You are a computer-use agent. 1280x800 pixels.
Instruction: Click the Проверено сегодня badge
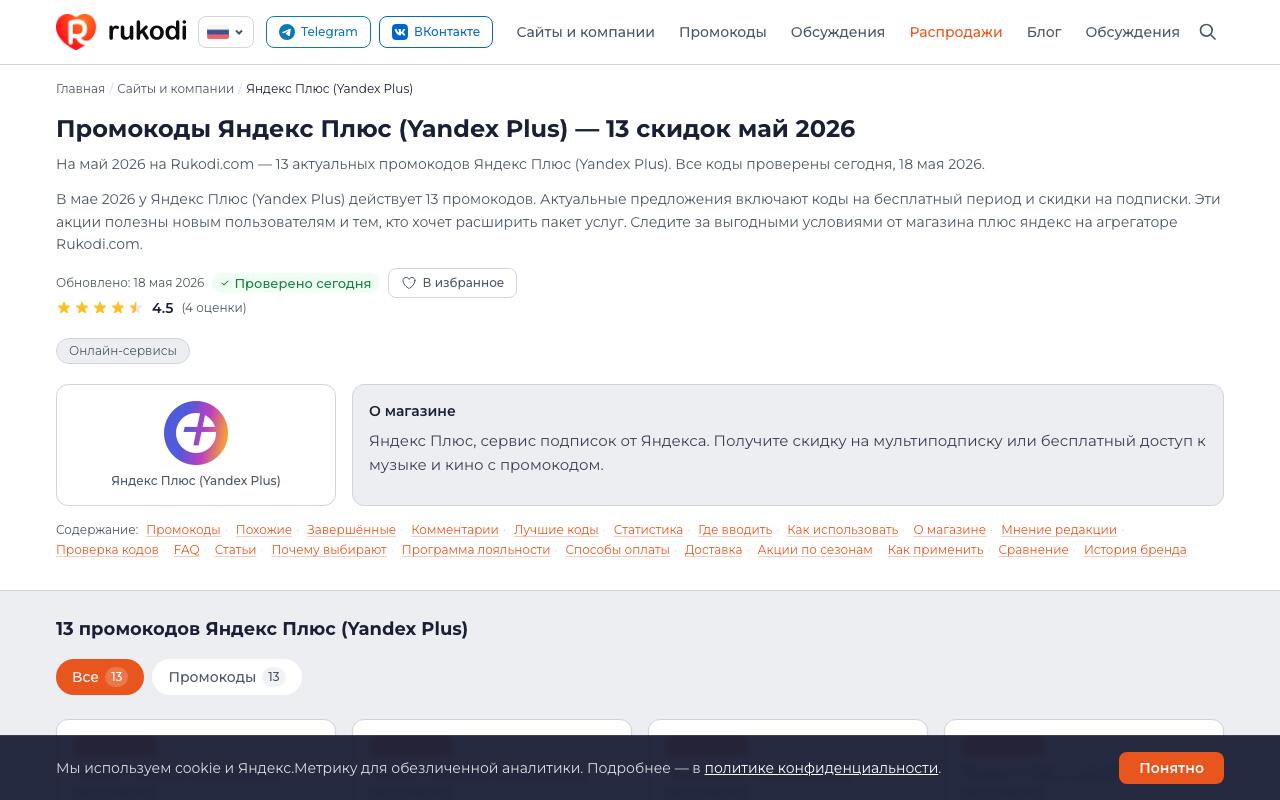295,283
